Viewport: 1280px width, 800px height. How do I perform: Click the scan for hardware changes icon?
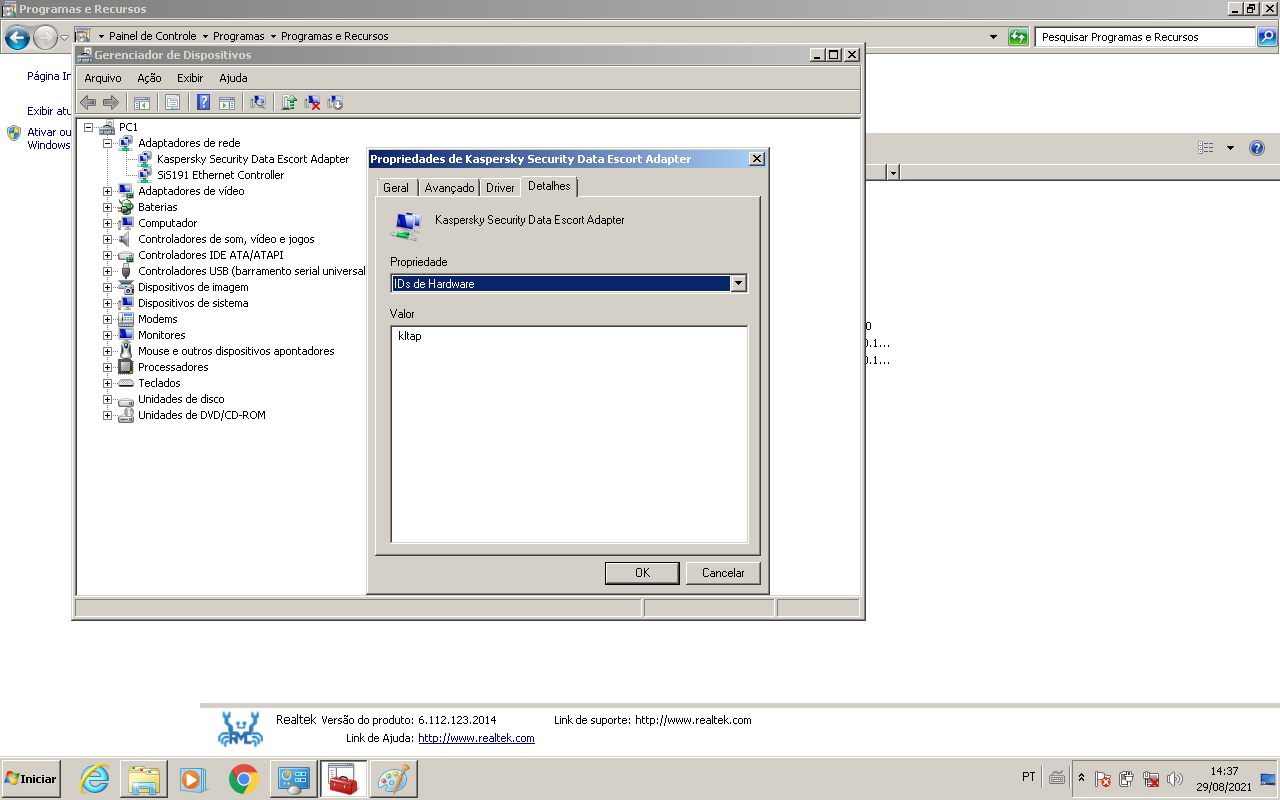pos(258,102)
